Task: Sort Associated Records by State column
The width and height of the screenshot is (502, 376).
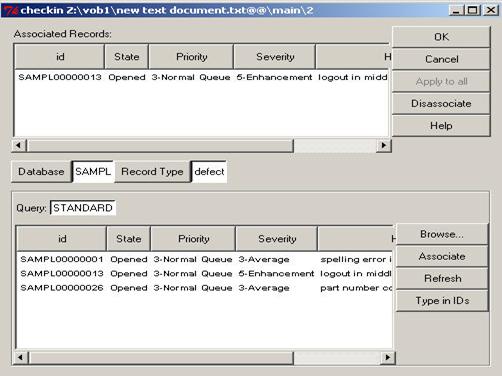Action: (x=127, y=57)
